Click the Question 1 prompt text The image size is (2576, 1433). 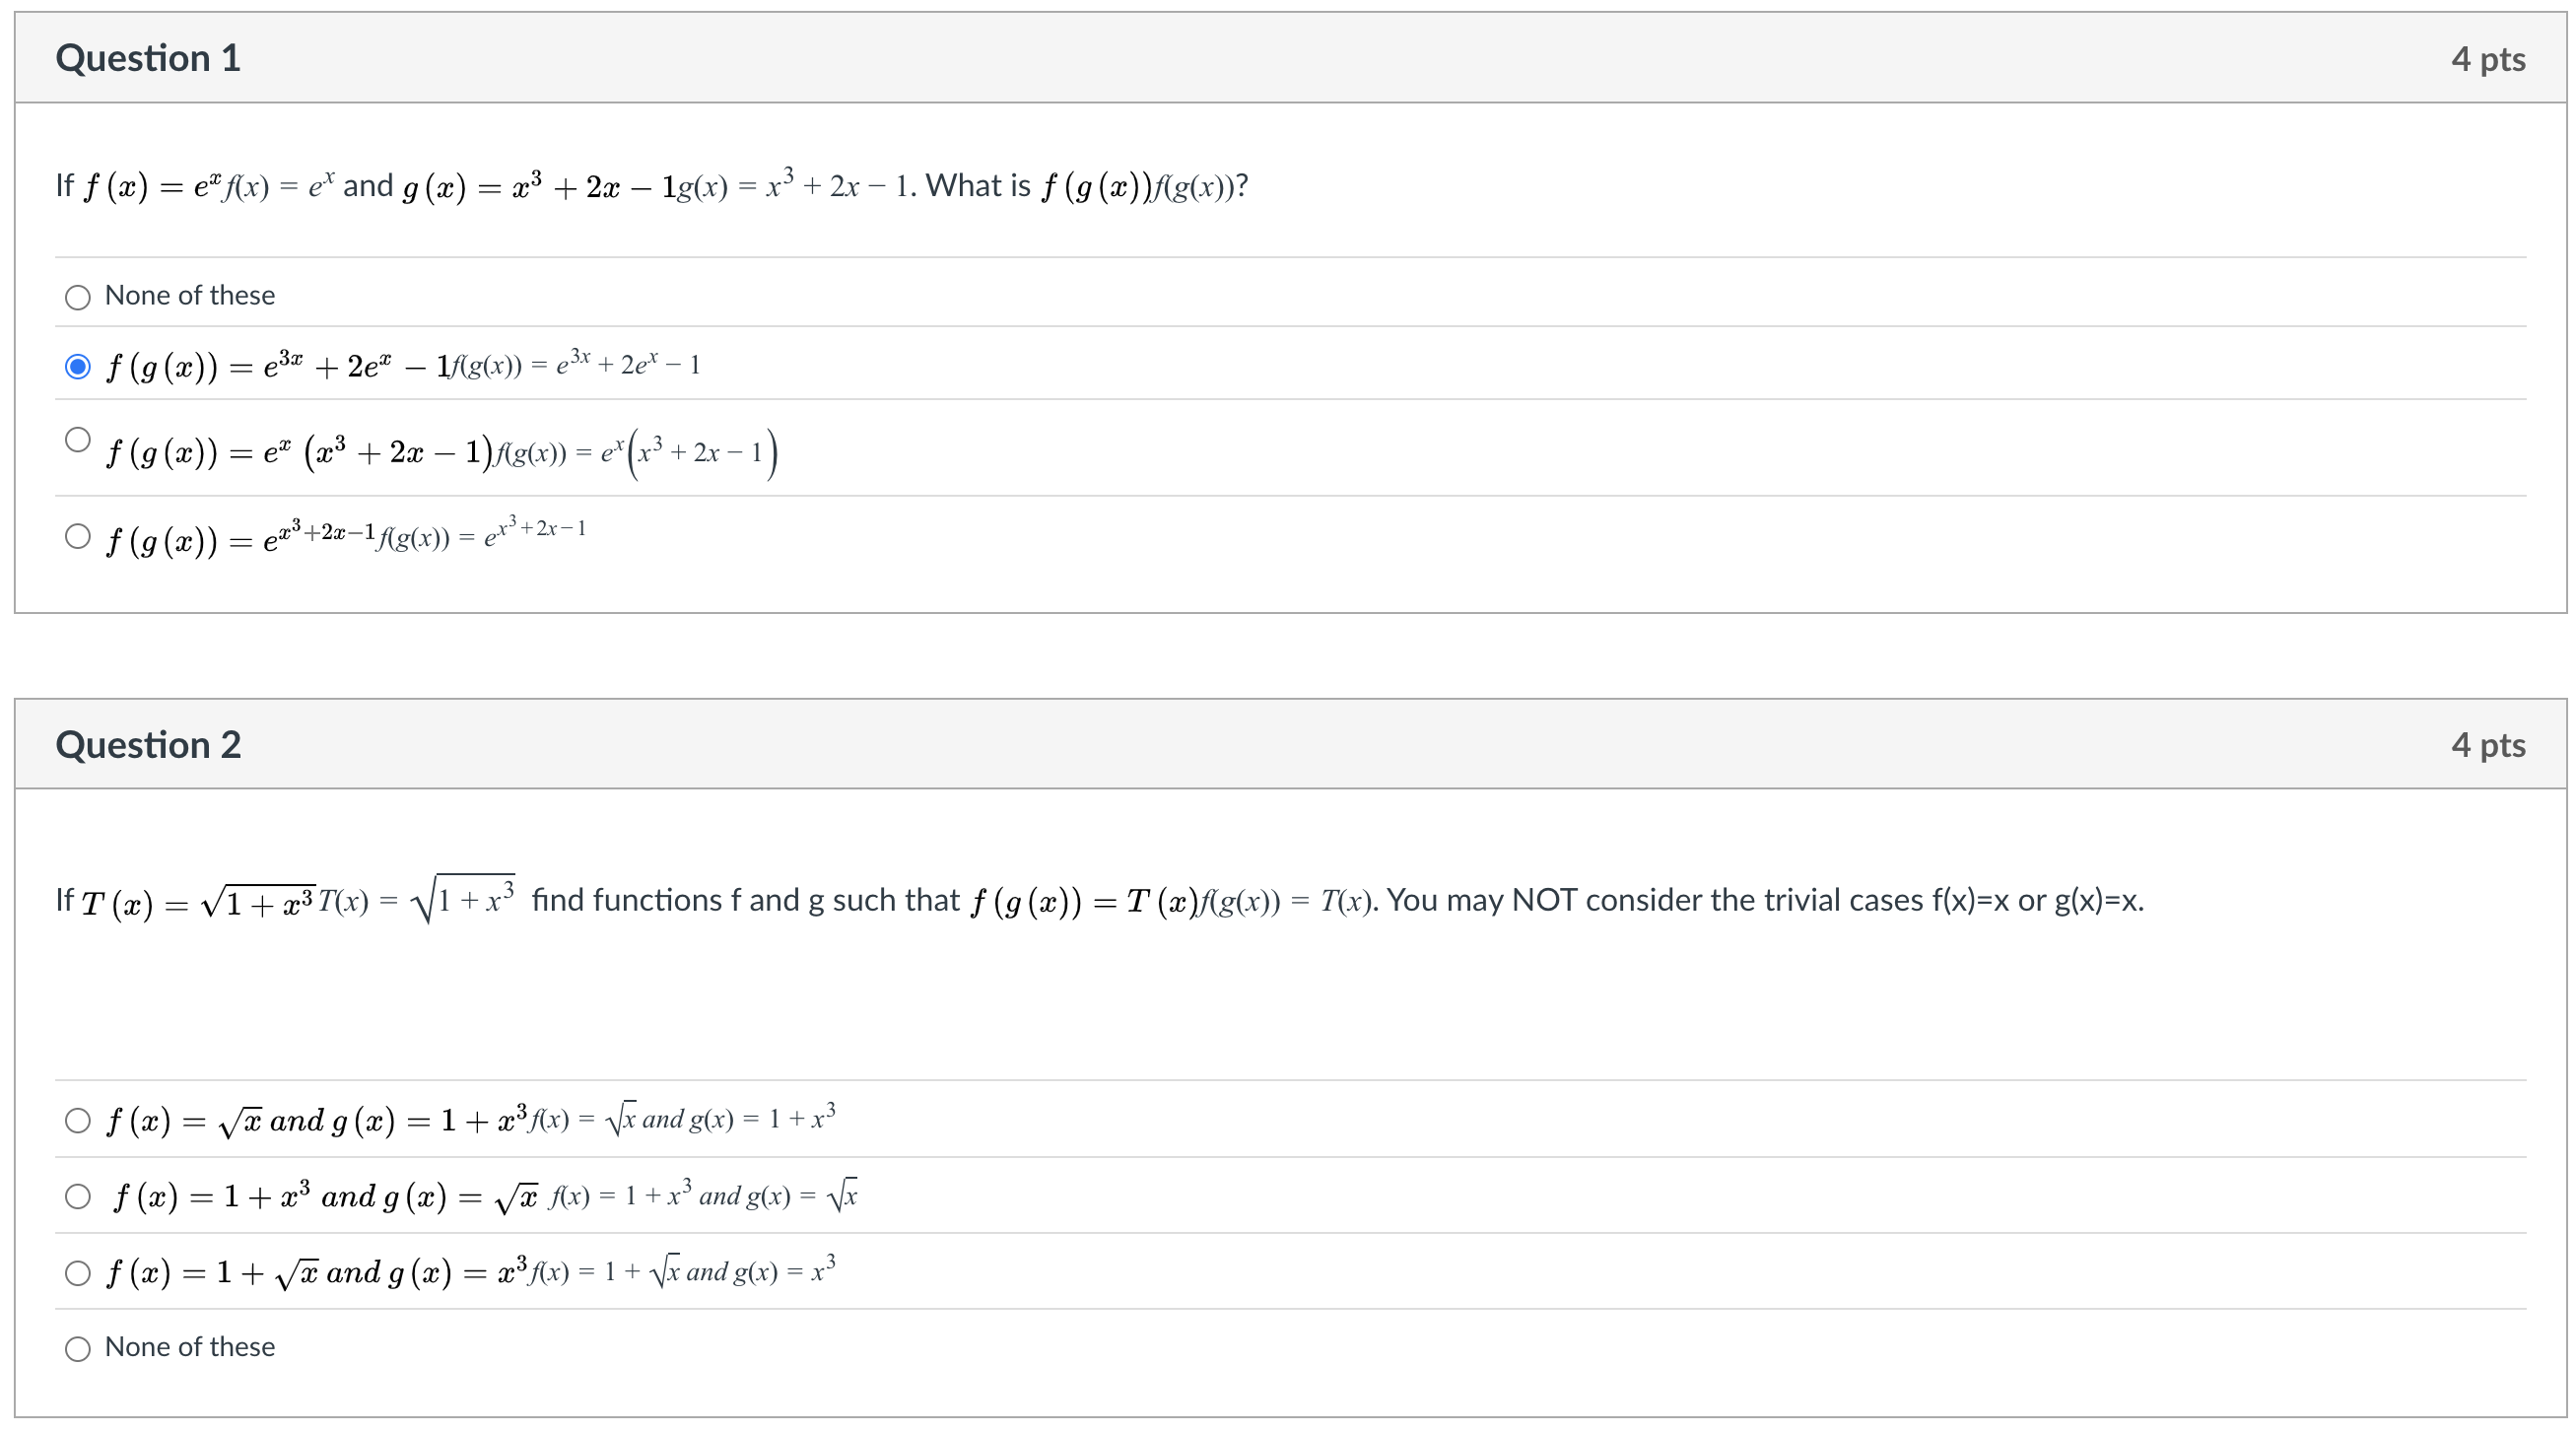[x=650, y=183]
